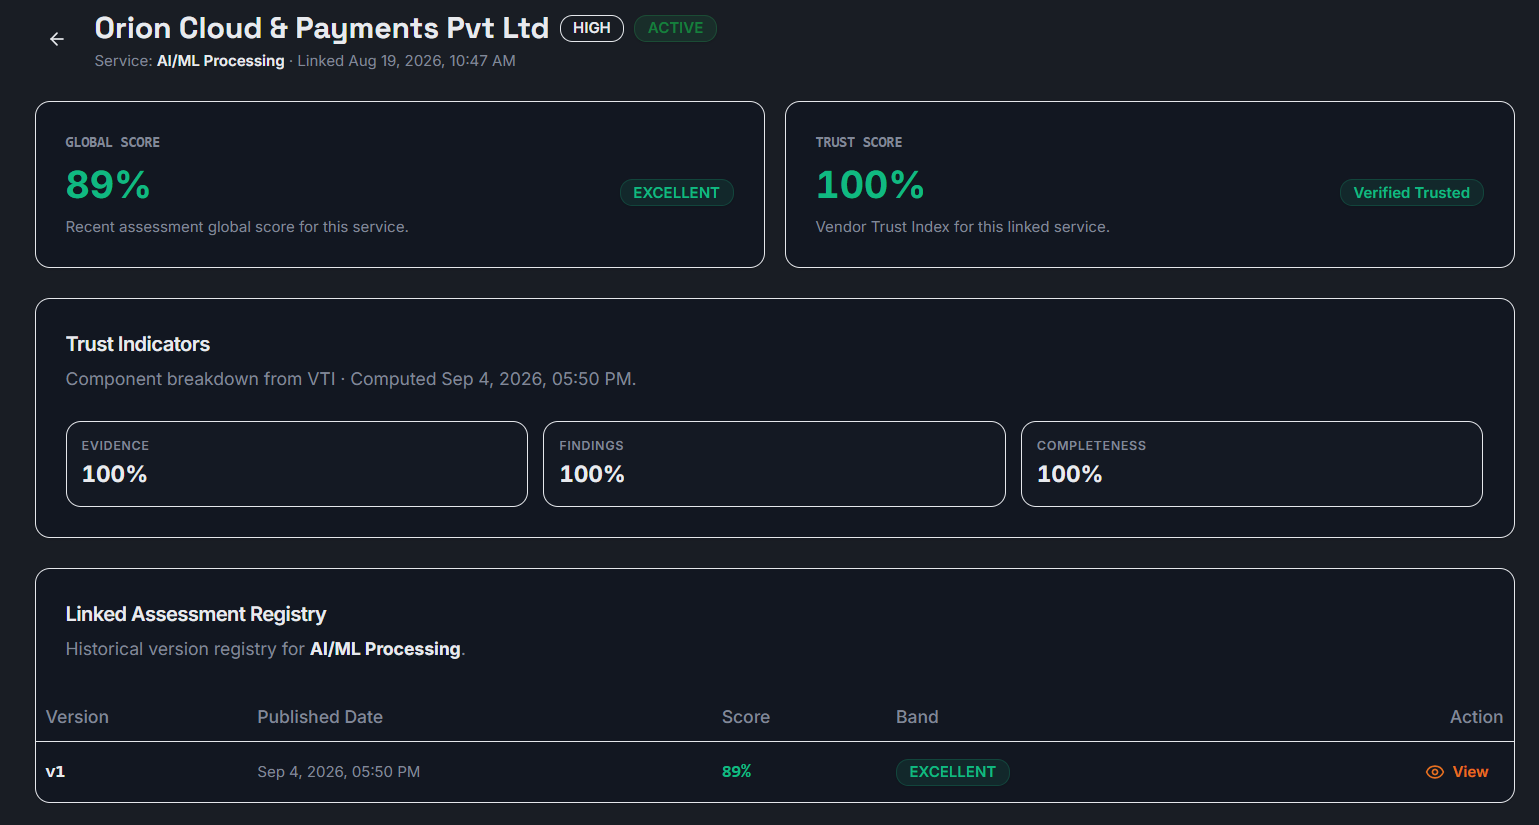Click the Linked Assessment Registry heading
The image size is (1539, 825).
[x=196, y=614]
